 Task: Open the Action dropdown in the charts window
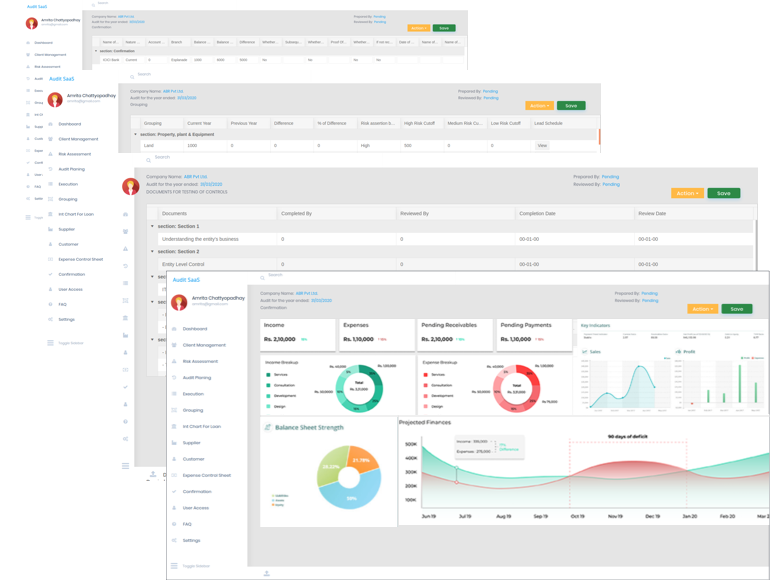coord(702,309)
